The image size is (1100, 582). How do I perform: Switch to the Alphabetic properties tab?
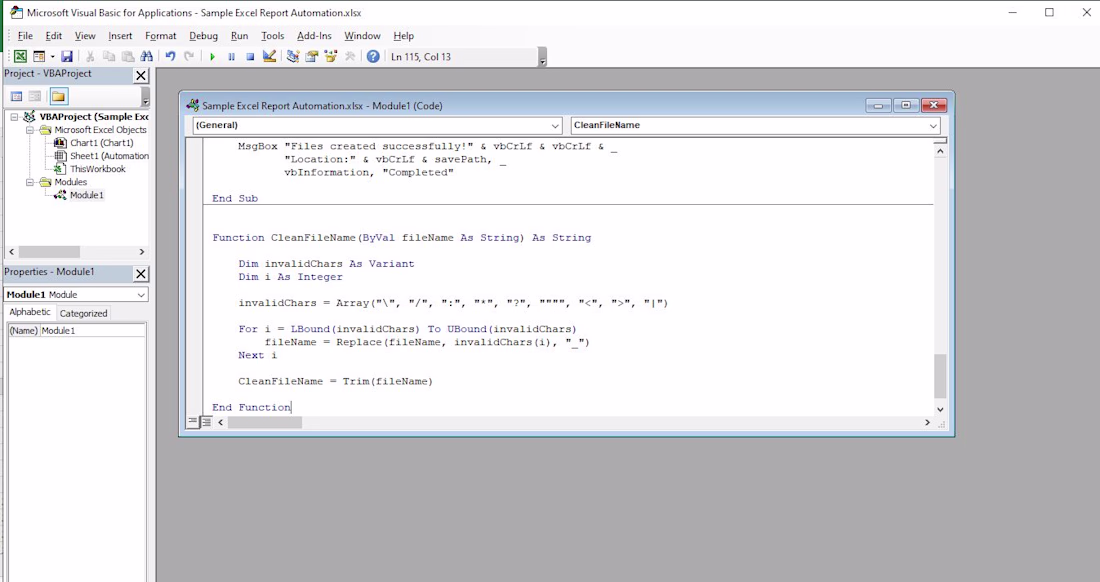click(x=30, y=313)
